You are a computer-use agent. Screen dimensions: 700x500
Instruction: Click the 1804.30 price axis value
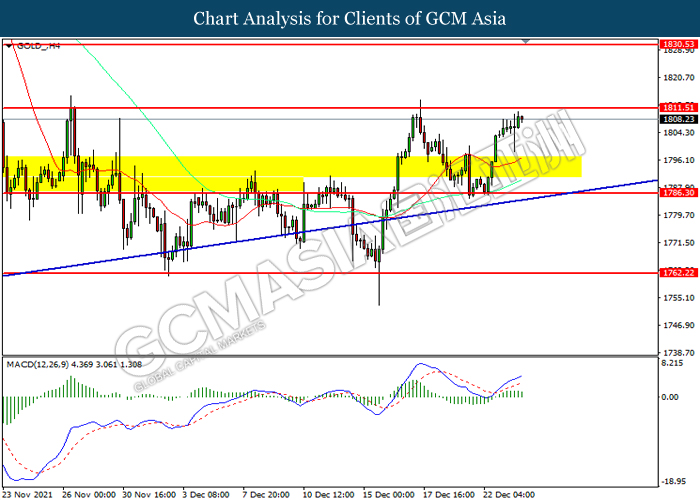[x=679, y=133]
